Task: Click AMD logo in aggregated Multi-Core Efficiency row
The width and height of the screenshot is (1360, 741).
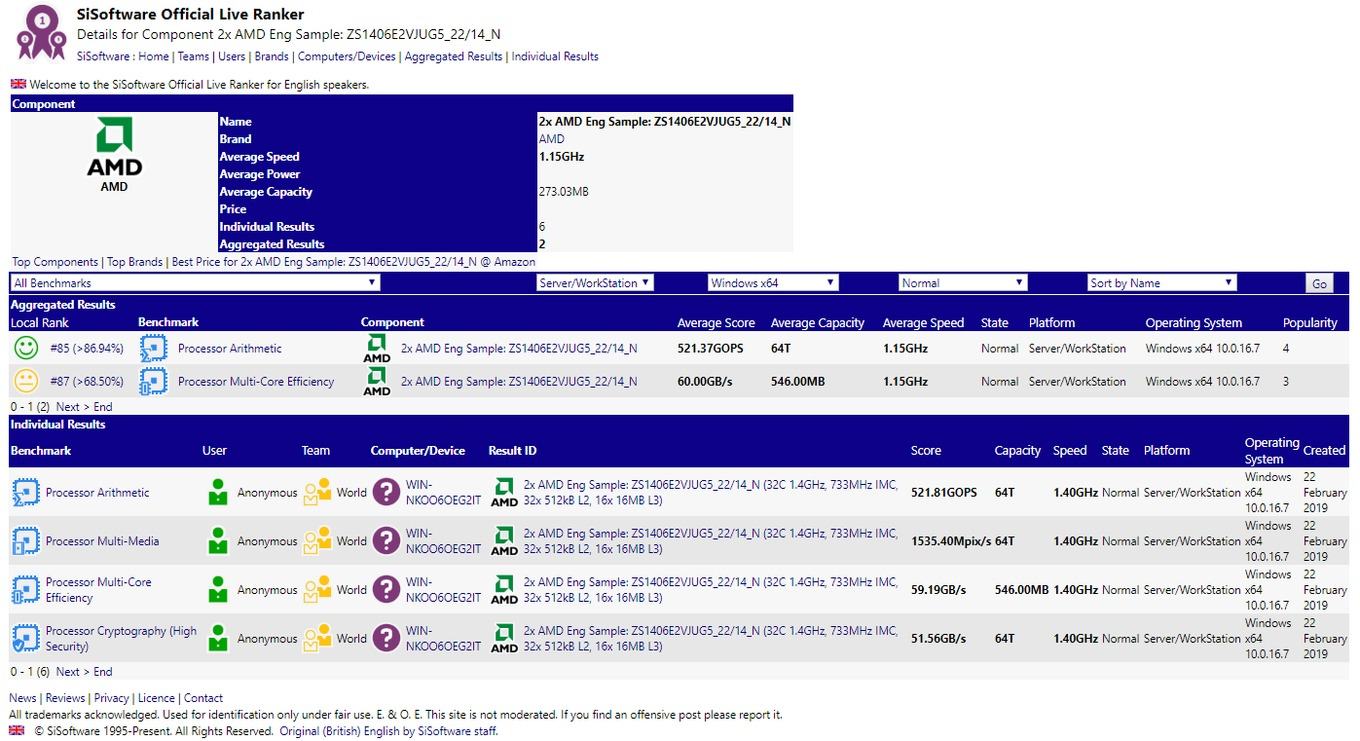Action: pos(377,381)
